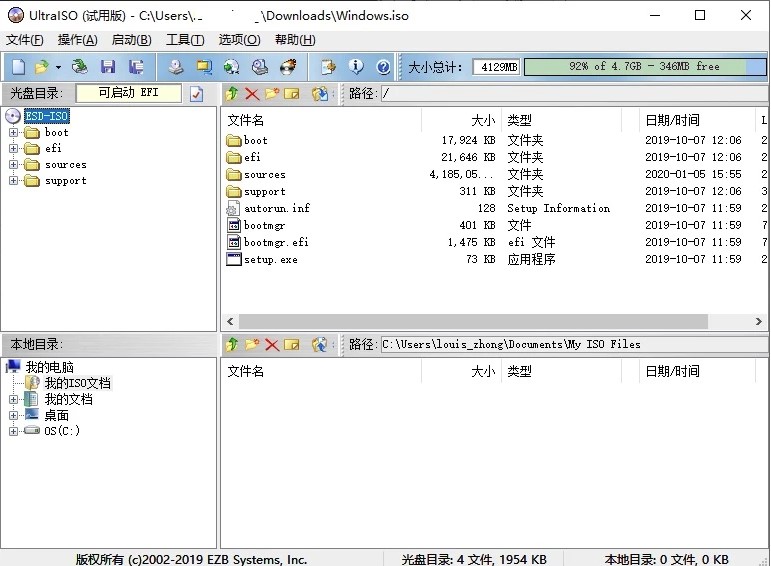This screenshot has height=566, width=771.
Task: Select the bootmgr file row
Action: (495, 225)
